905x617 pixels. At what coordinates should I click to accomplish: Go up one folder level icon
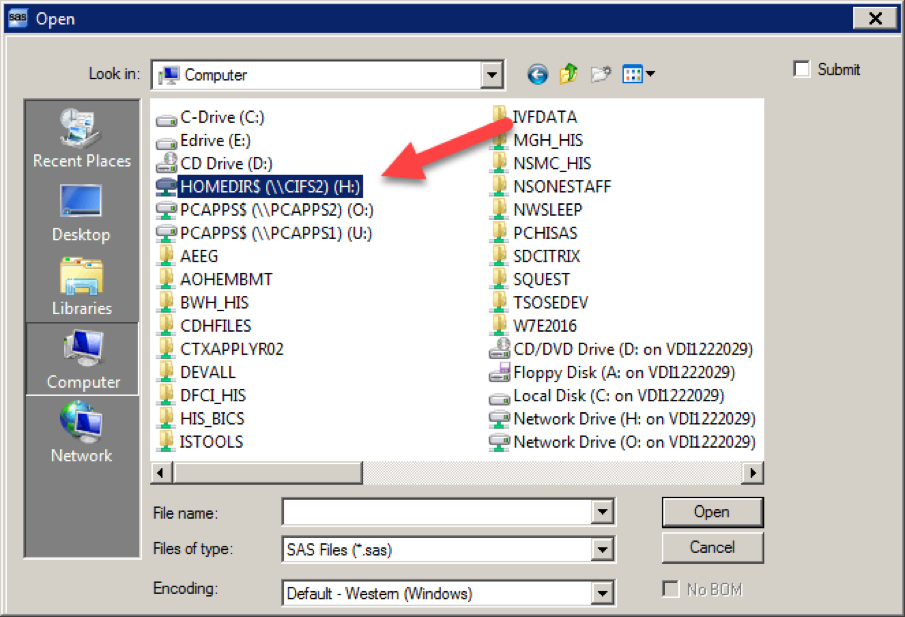click(569, 74)
